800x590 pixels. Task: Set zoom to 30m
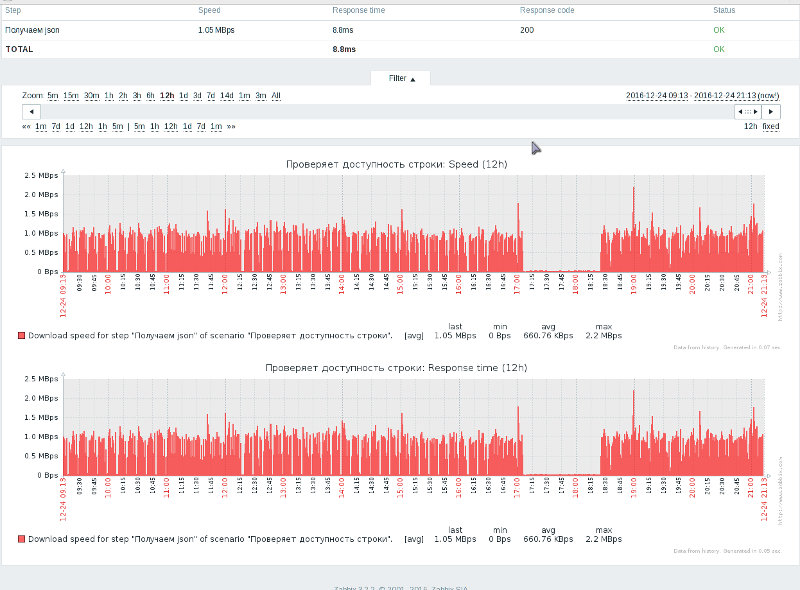[91, 96]
